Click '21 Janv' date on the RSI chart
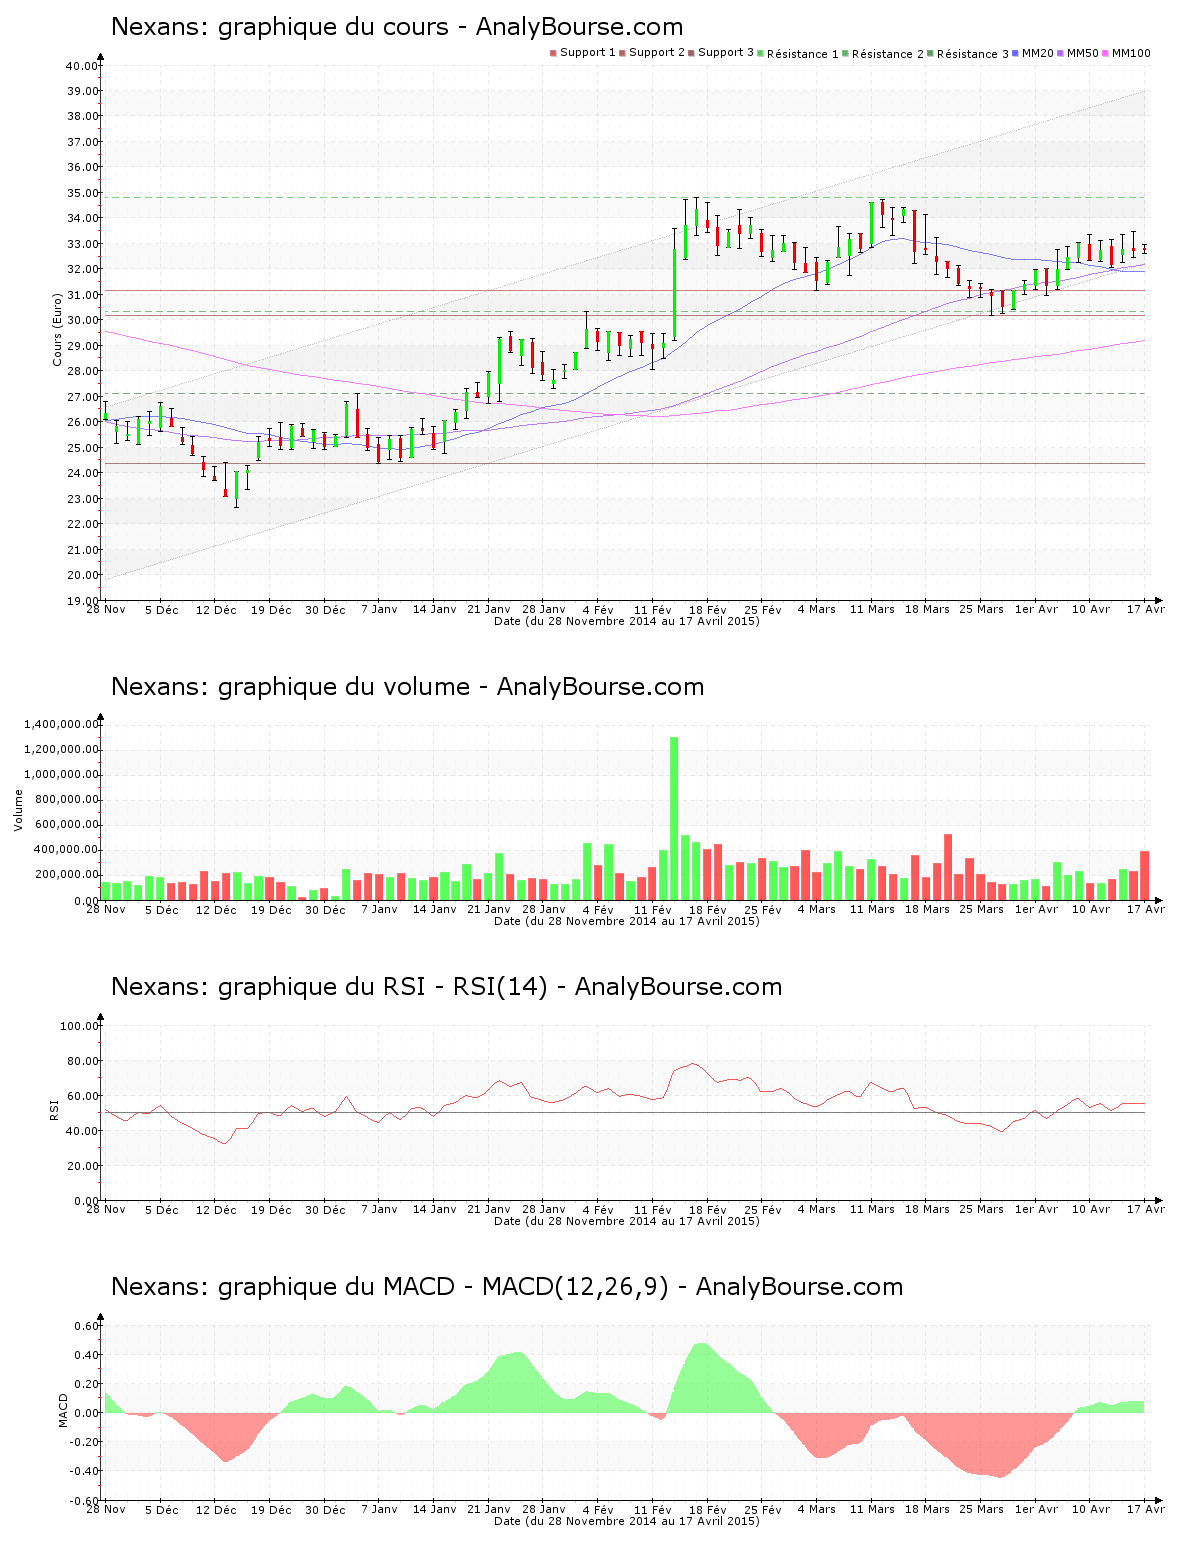The width and height of the screenshot is (1200, 1550). pos(489,1209)
